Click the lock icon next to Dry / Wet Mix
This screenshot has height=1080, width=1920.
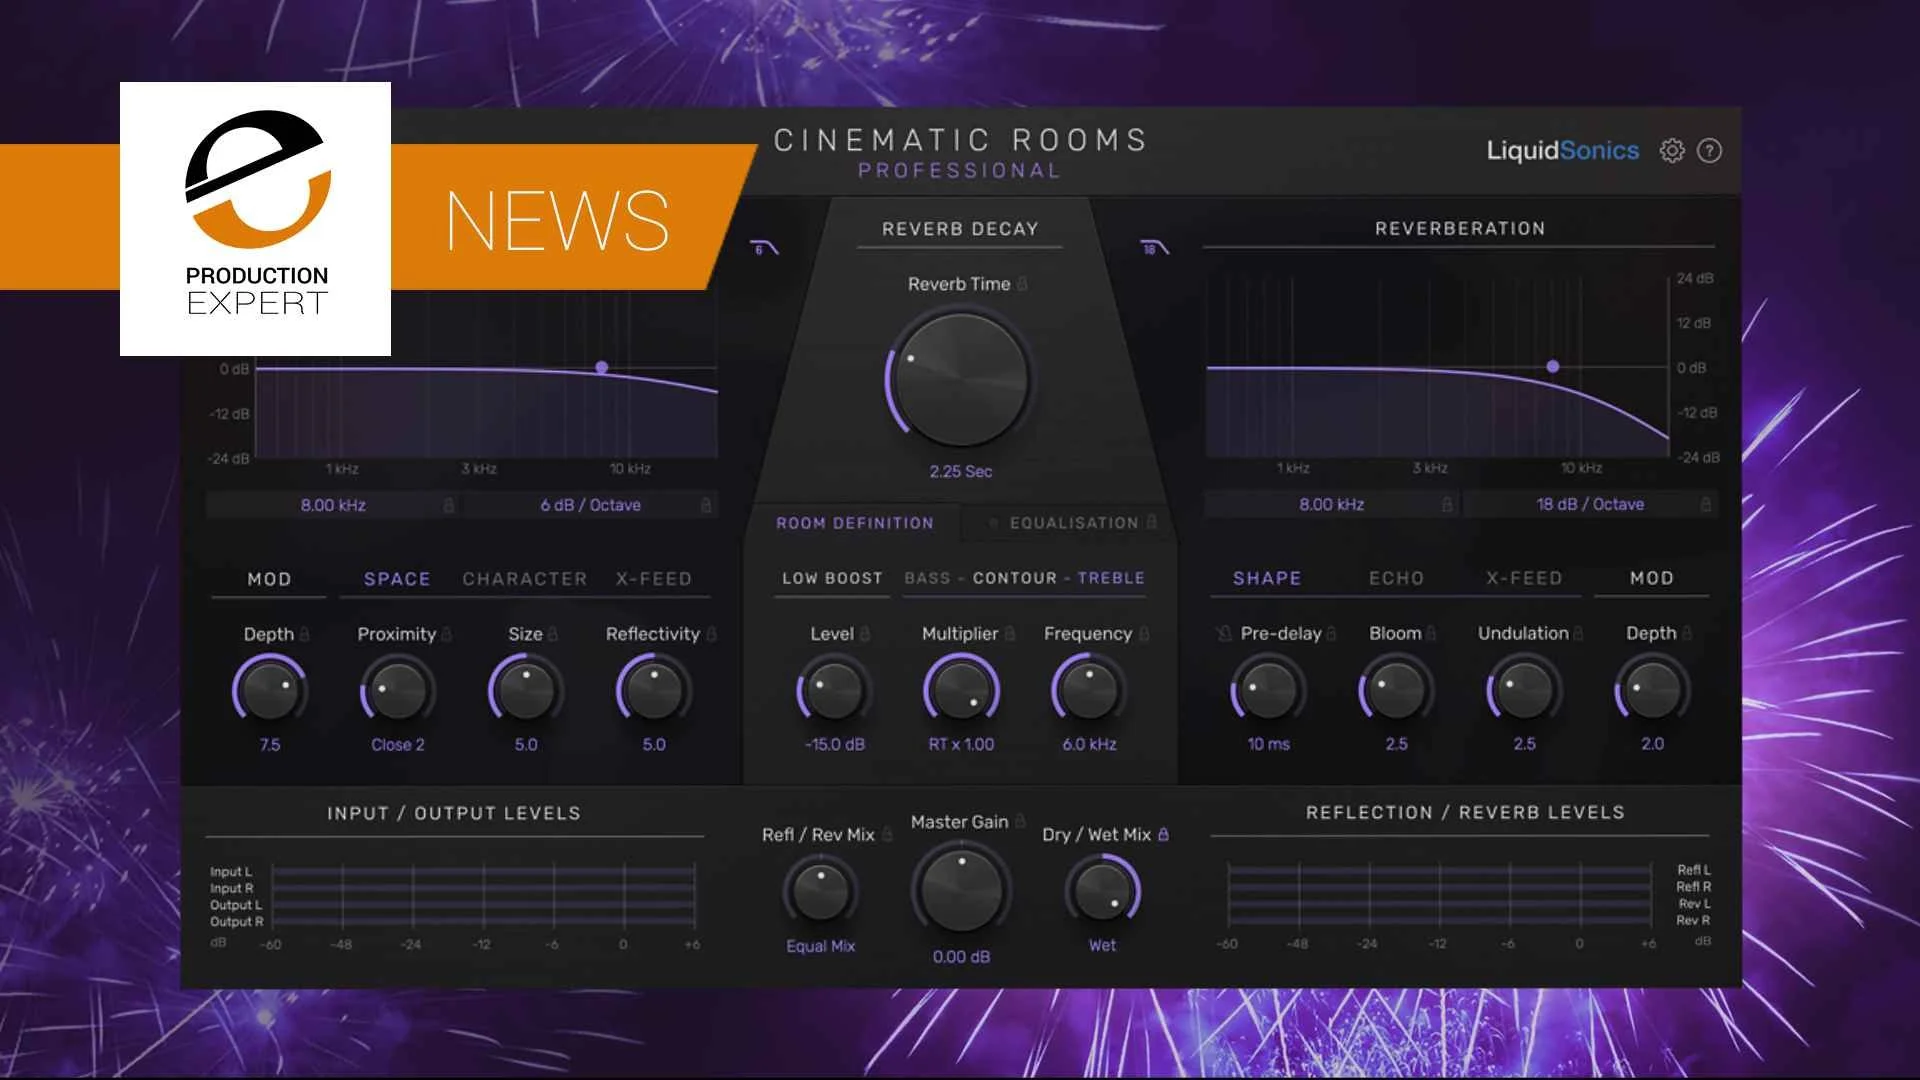click(x=1165, y=834)
